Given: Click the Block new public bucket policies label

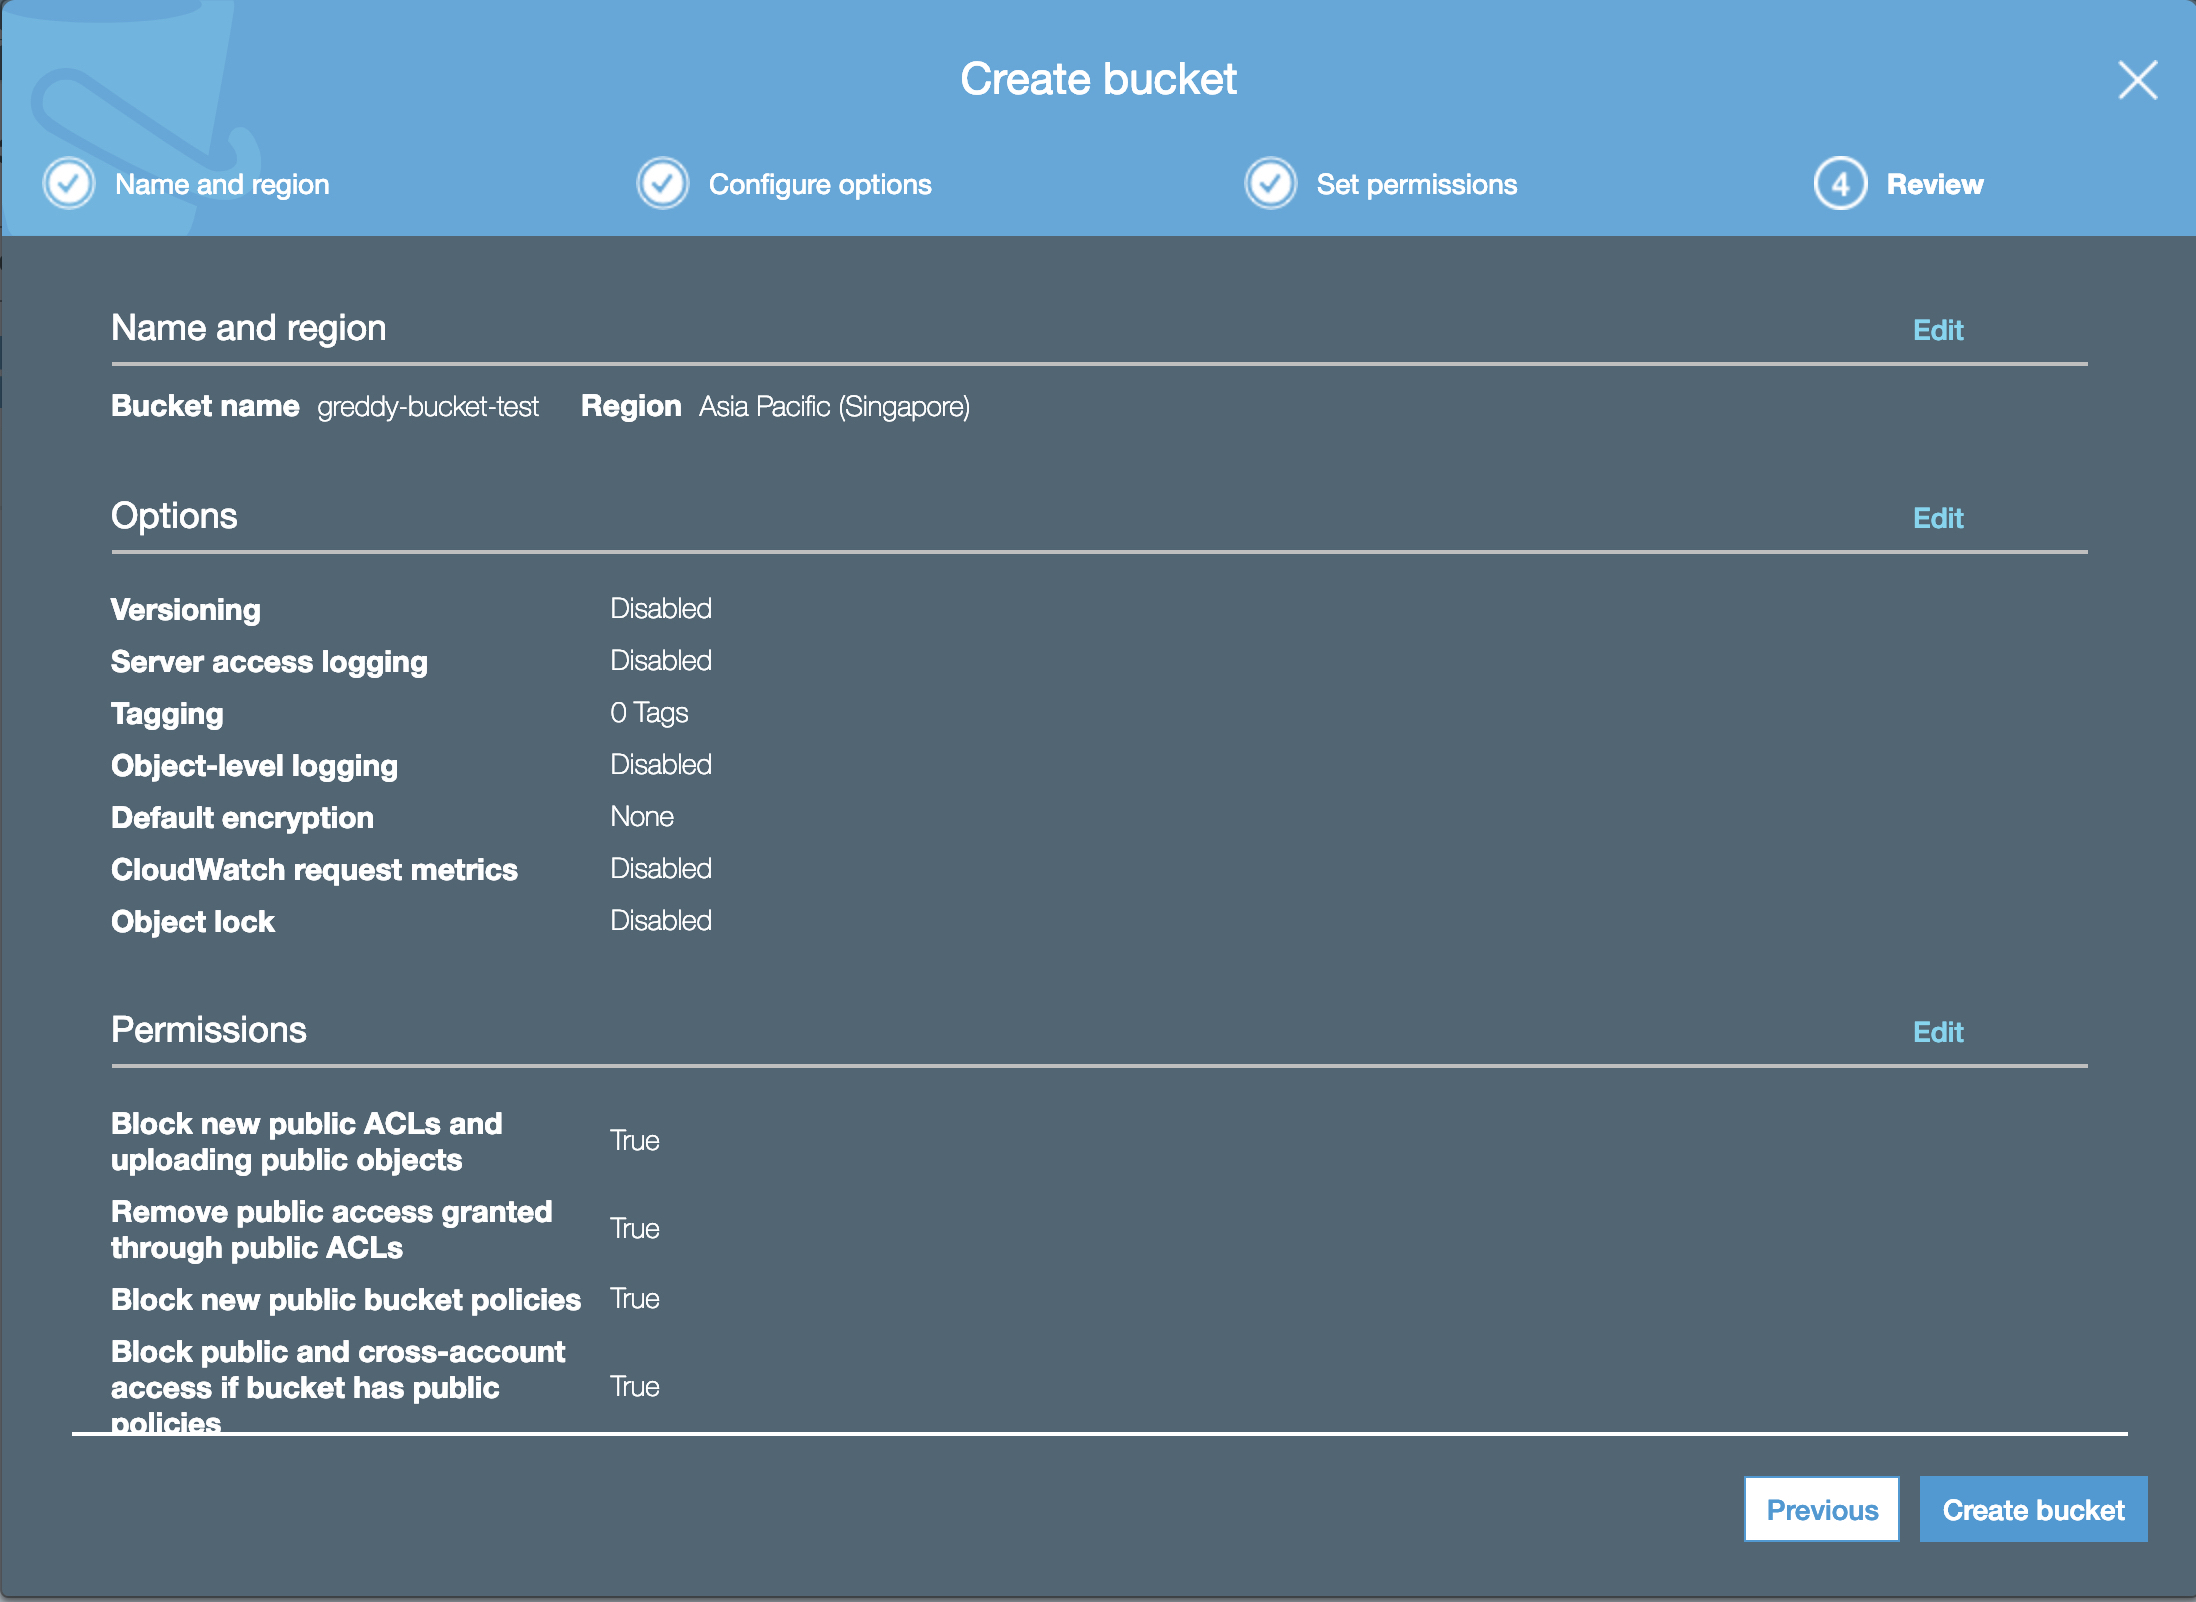Looking at the screenshot, I should coord(346,1300).
